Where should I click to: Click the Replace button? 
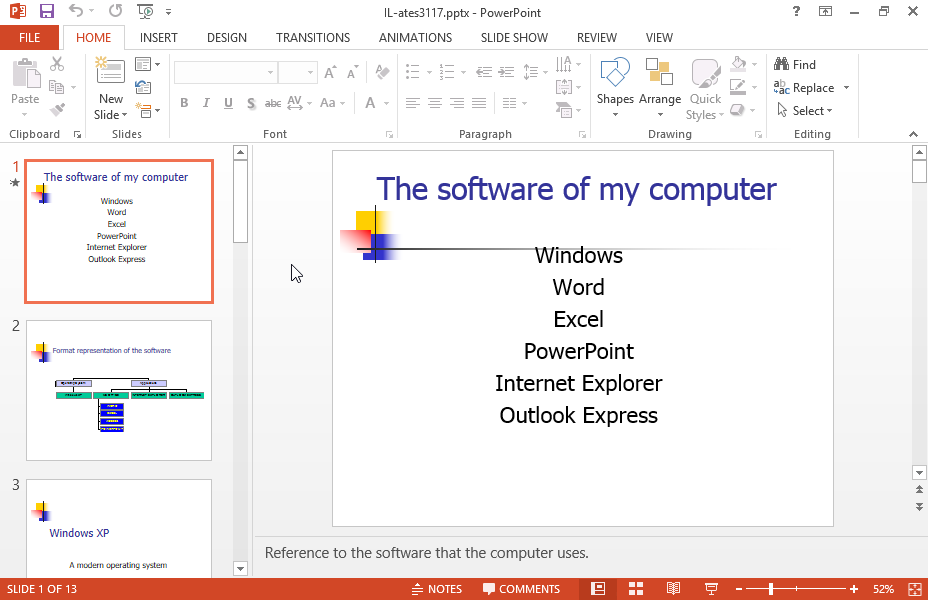coord(804,88)
